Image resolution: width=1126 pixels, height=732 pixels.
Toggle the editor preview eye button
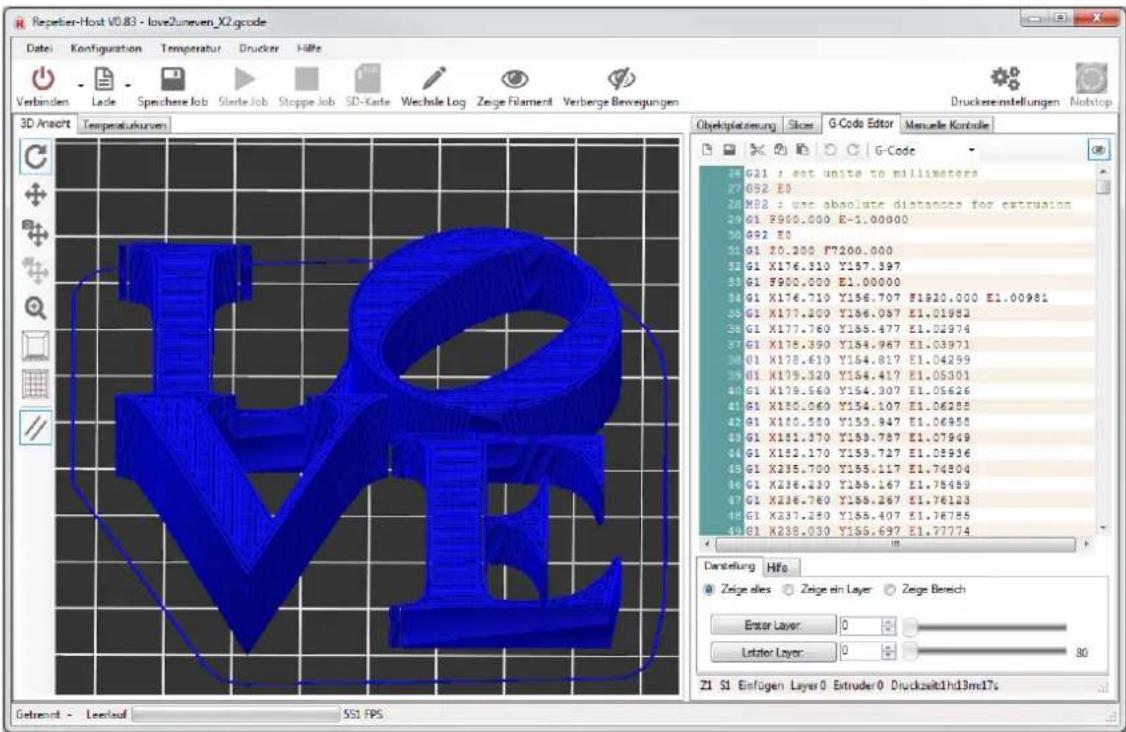tap(1098, 149)
